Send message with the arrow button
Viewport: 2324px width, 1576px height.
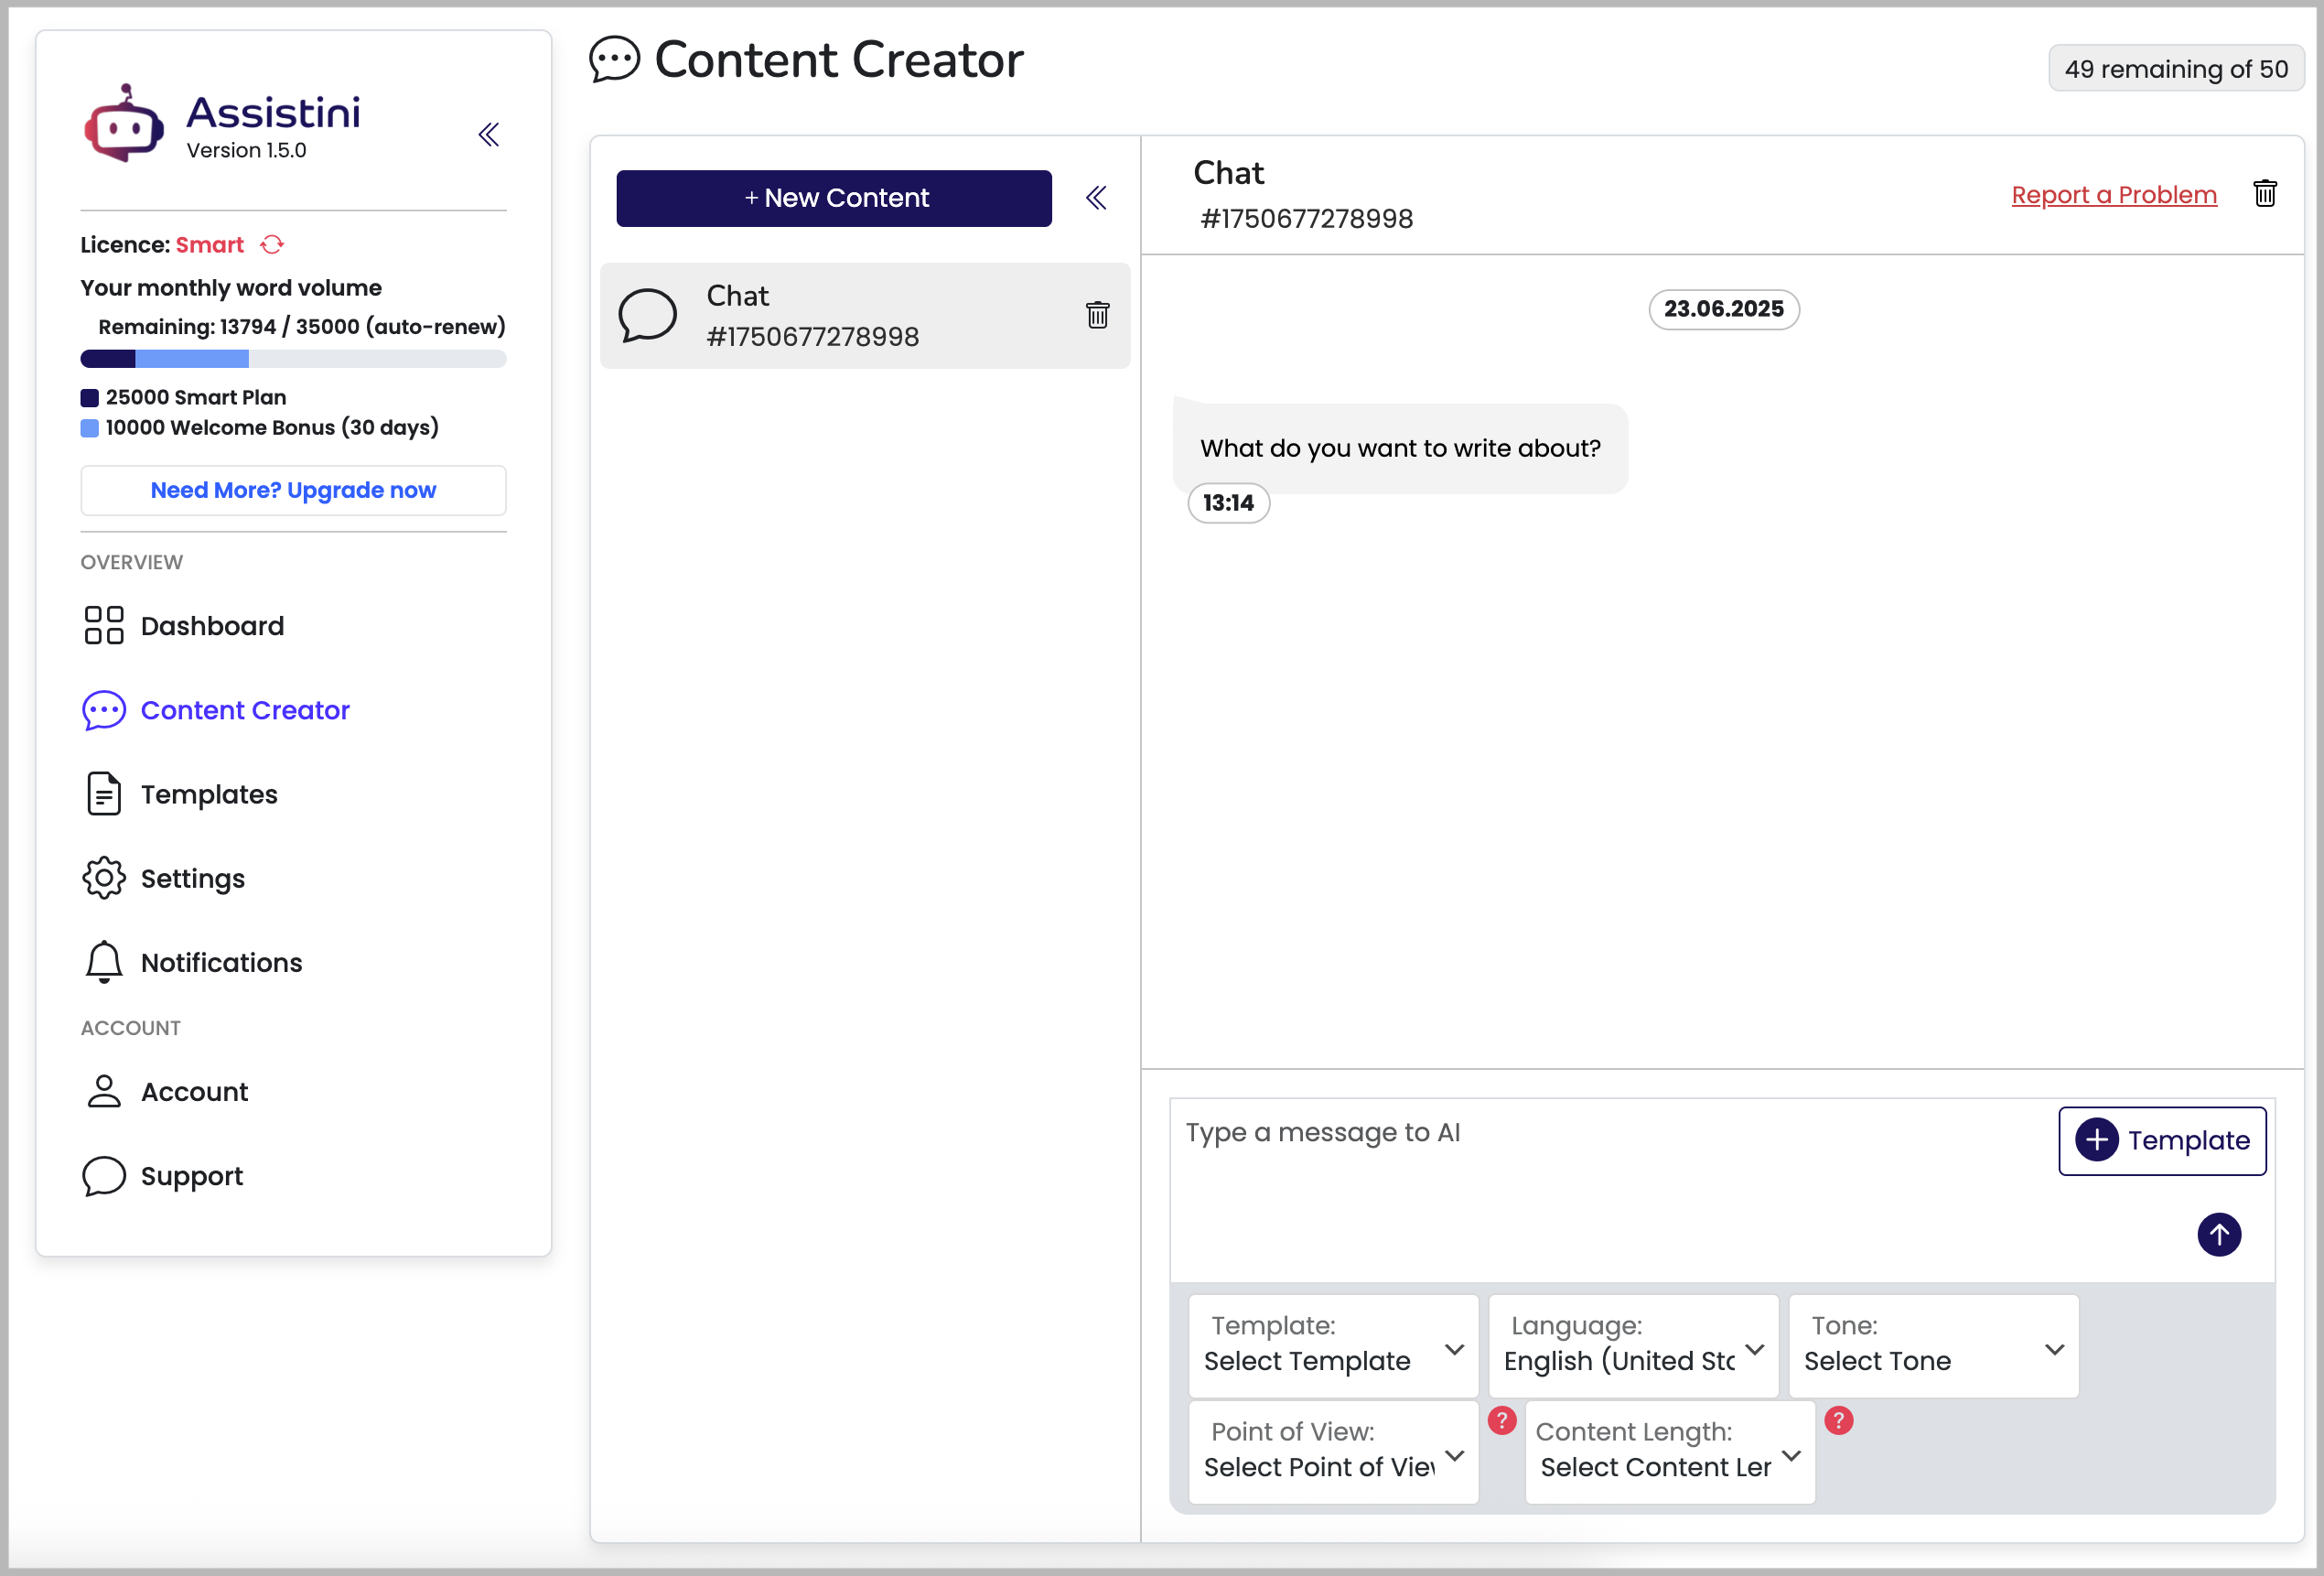click(x=2218, y=1234)
